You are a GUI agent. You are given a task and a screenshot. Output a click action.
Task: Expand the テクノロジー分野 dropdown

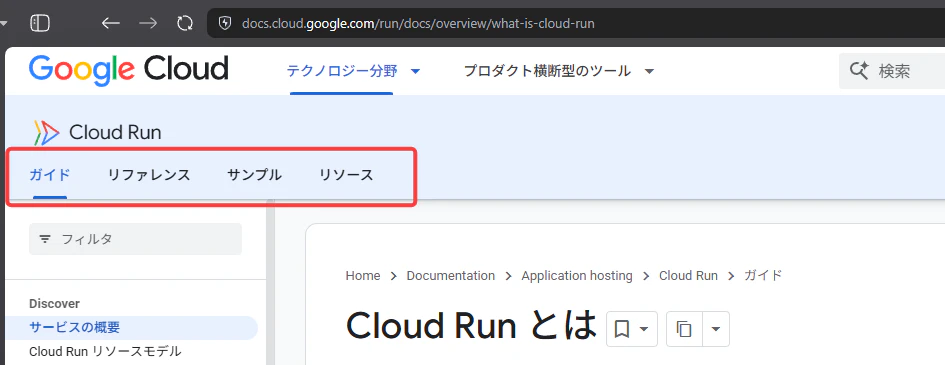tap(415, 72)
